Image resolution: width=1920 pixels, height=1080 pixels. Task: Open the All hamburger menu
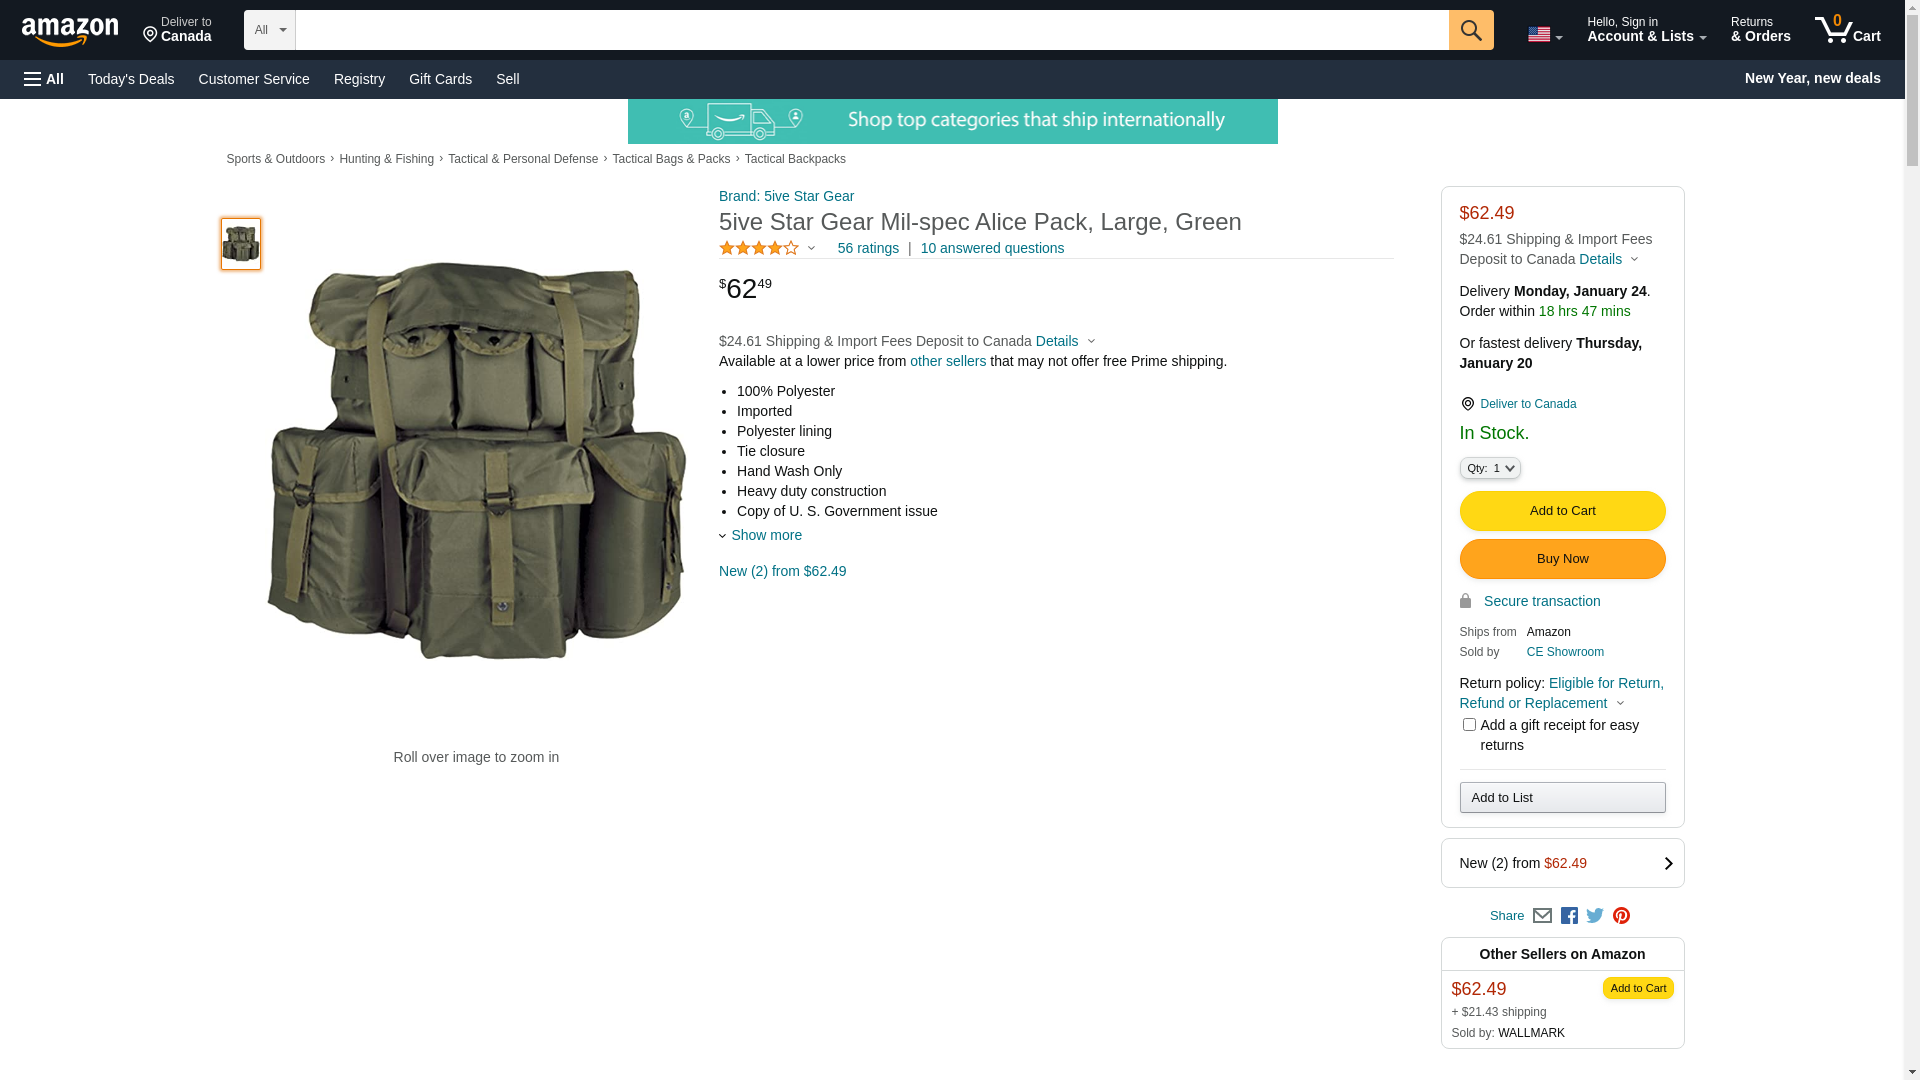pyautogui.click(x=44, y=79)
